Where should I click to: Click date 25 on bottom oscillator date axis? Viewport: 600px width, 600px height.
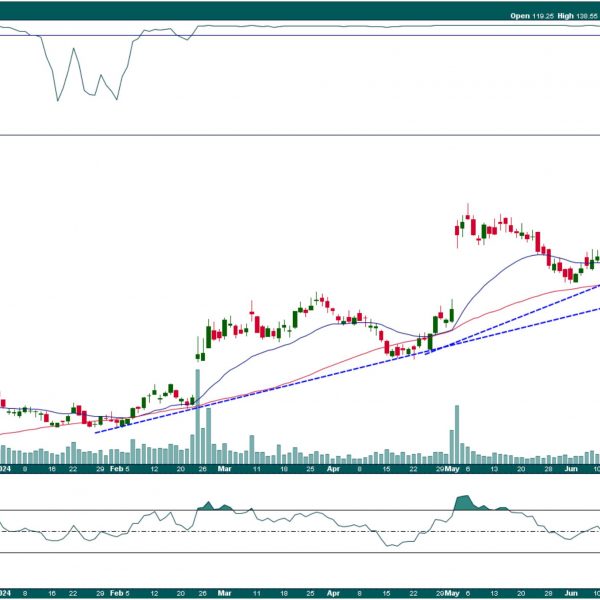[310, 593]
